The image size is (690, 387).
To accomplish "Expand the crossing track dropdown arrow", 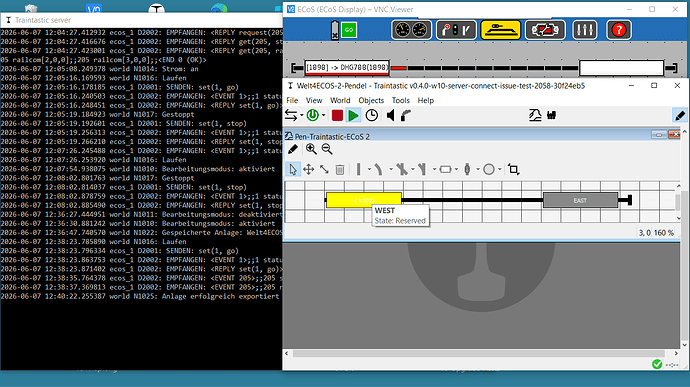I will tap(413, 169).
